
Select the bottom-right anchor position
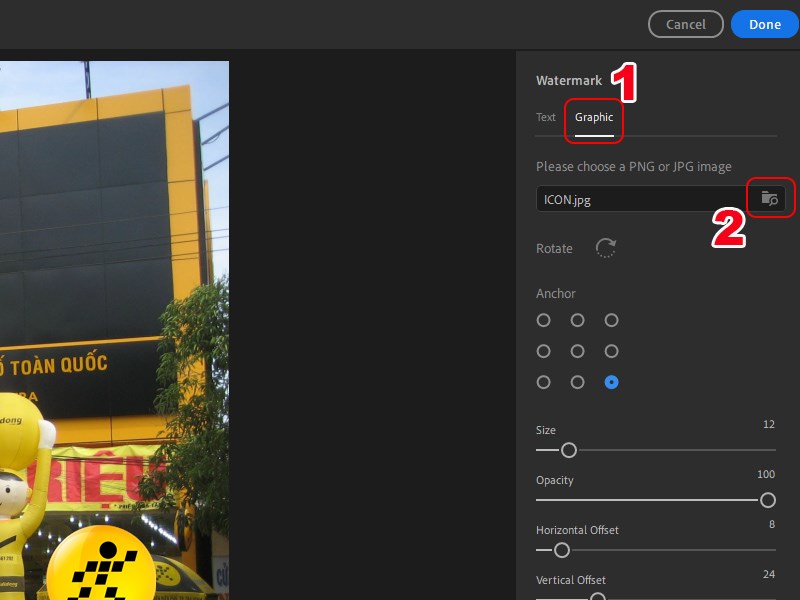tap(611, 382)
